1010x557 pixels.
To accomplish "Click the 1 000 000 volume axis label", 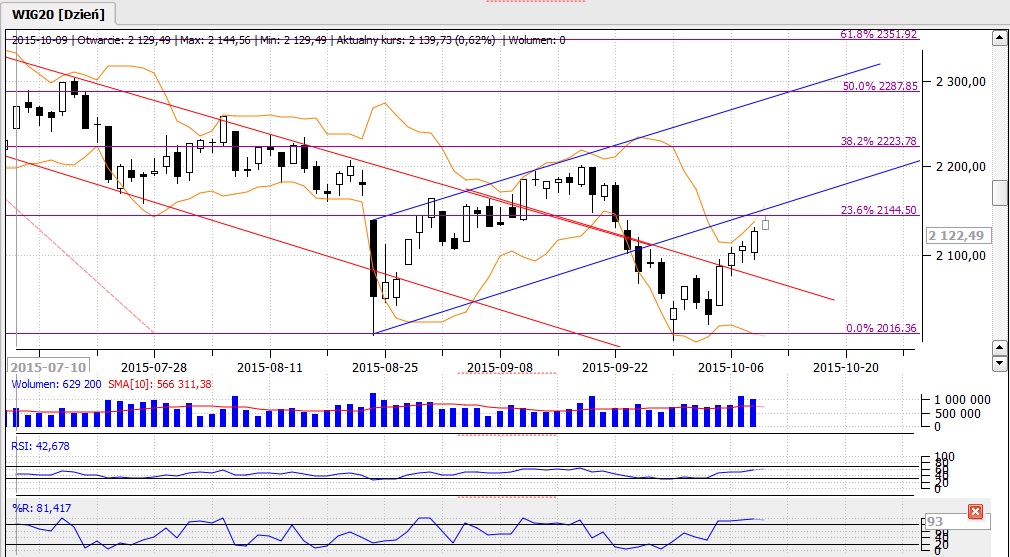I will click(x=960, y=400).
